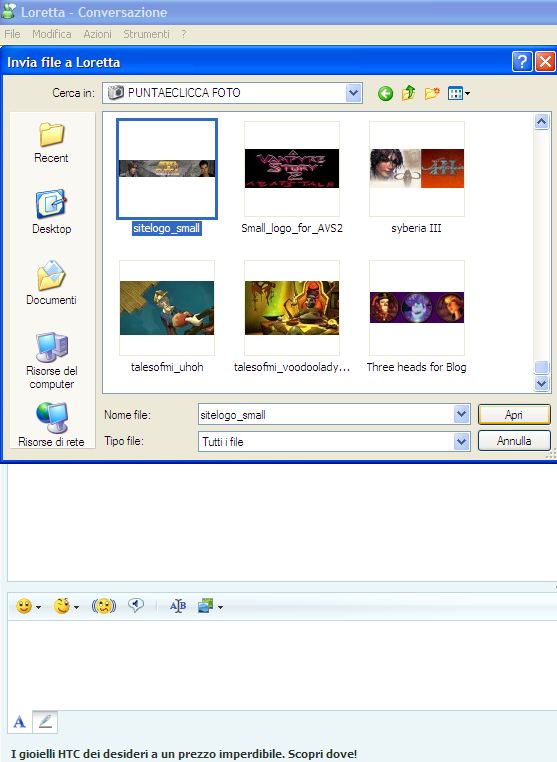Image resolution: width=557 pixels, height=762 pixels.
Task: Click the 'talesofmi_uhoh' file name
Action: [x=167, y=367]
